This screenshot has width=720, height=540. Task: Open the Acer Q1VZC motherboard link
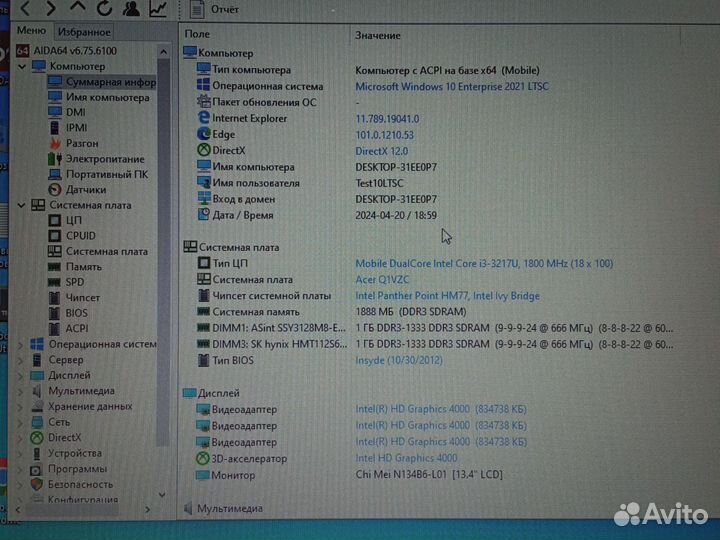click(382, 280)
